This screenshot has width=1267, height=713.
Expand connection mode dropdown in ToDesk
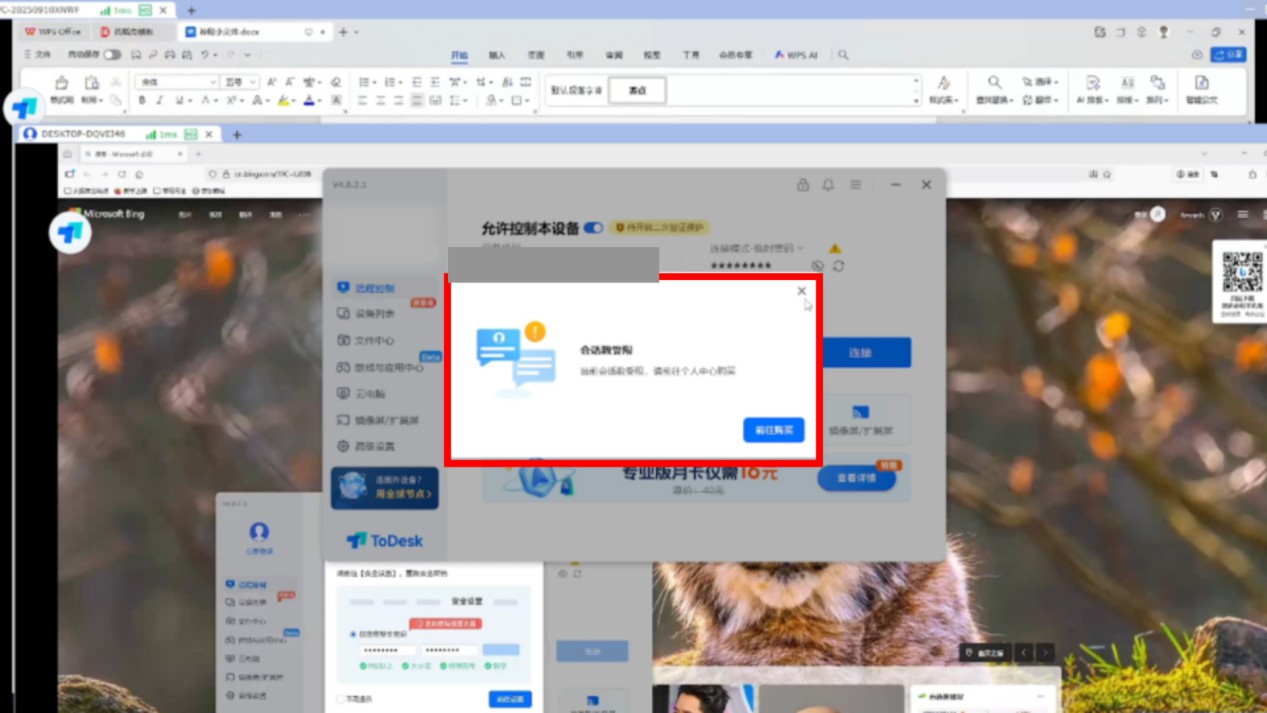click(x=800, y=248)
